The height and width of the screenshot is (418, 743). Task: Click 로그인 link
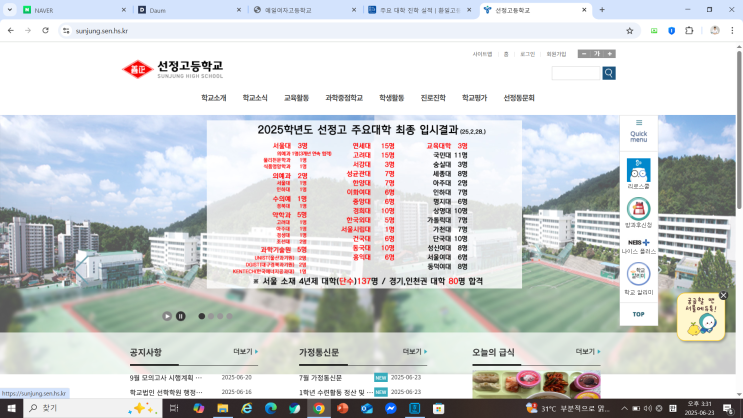(527, 55)
